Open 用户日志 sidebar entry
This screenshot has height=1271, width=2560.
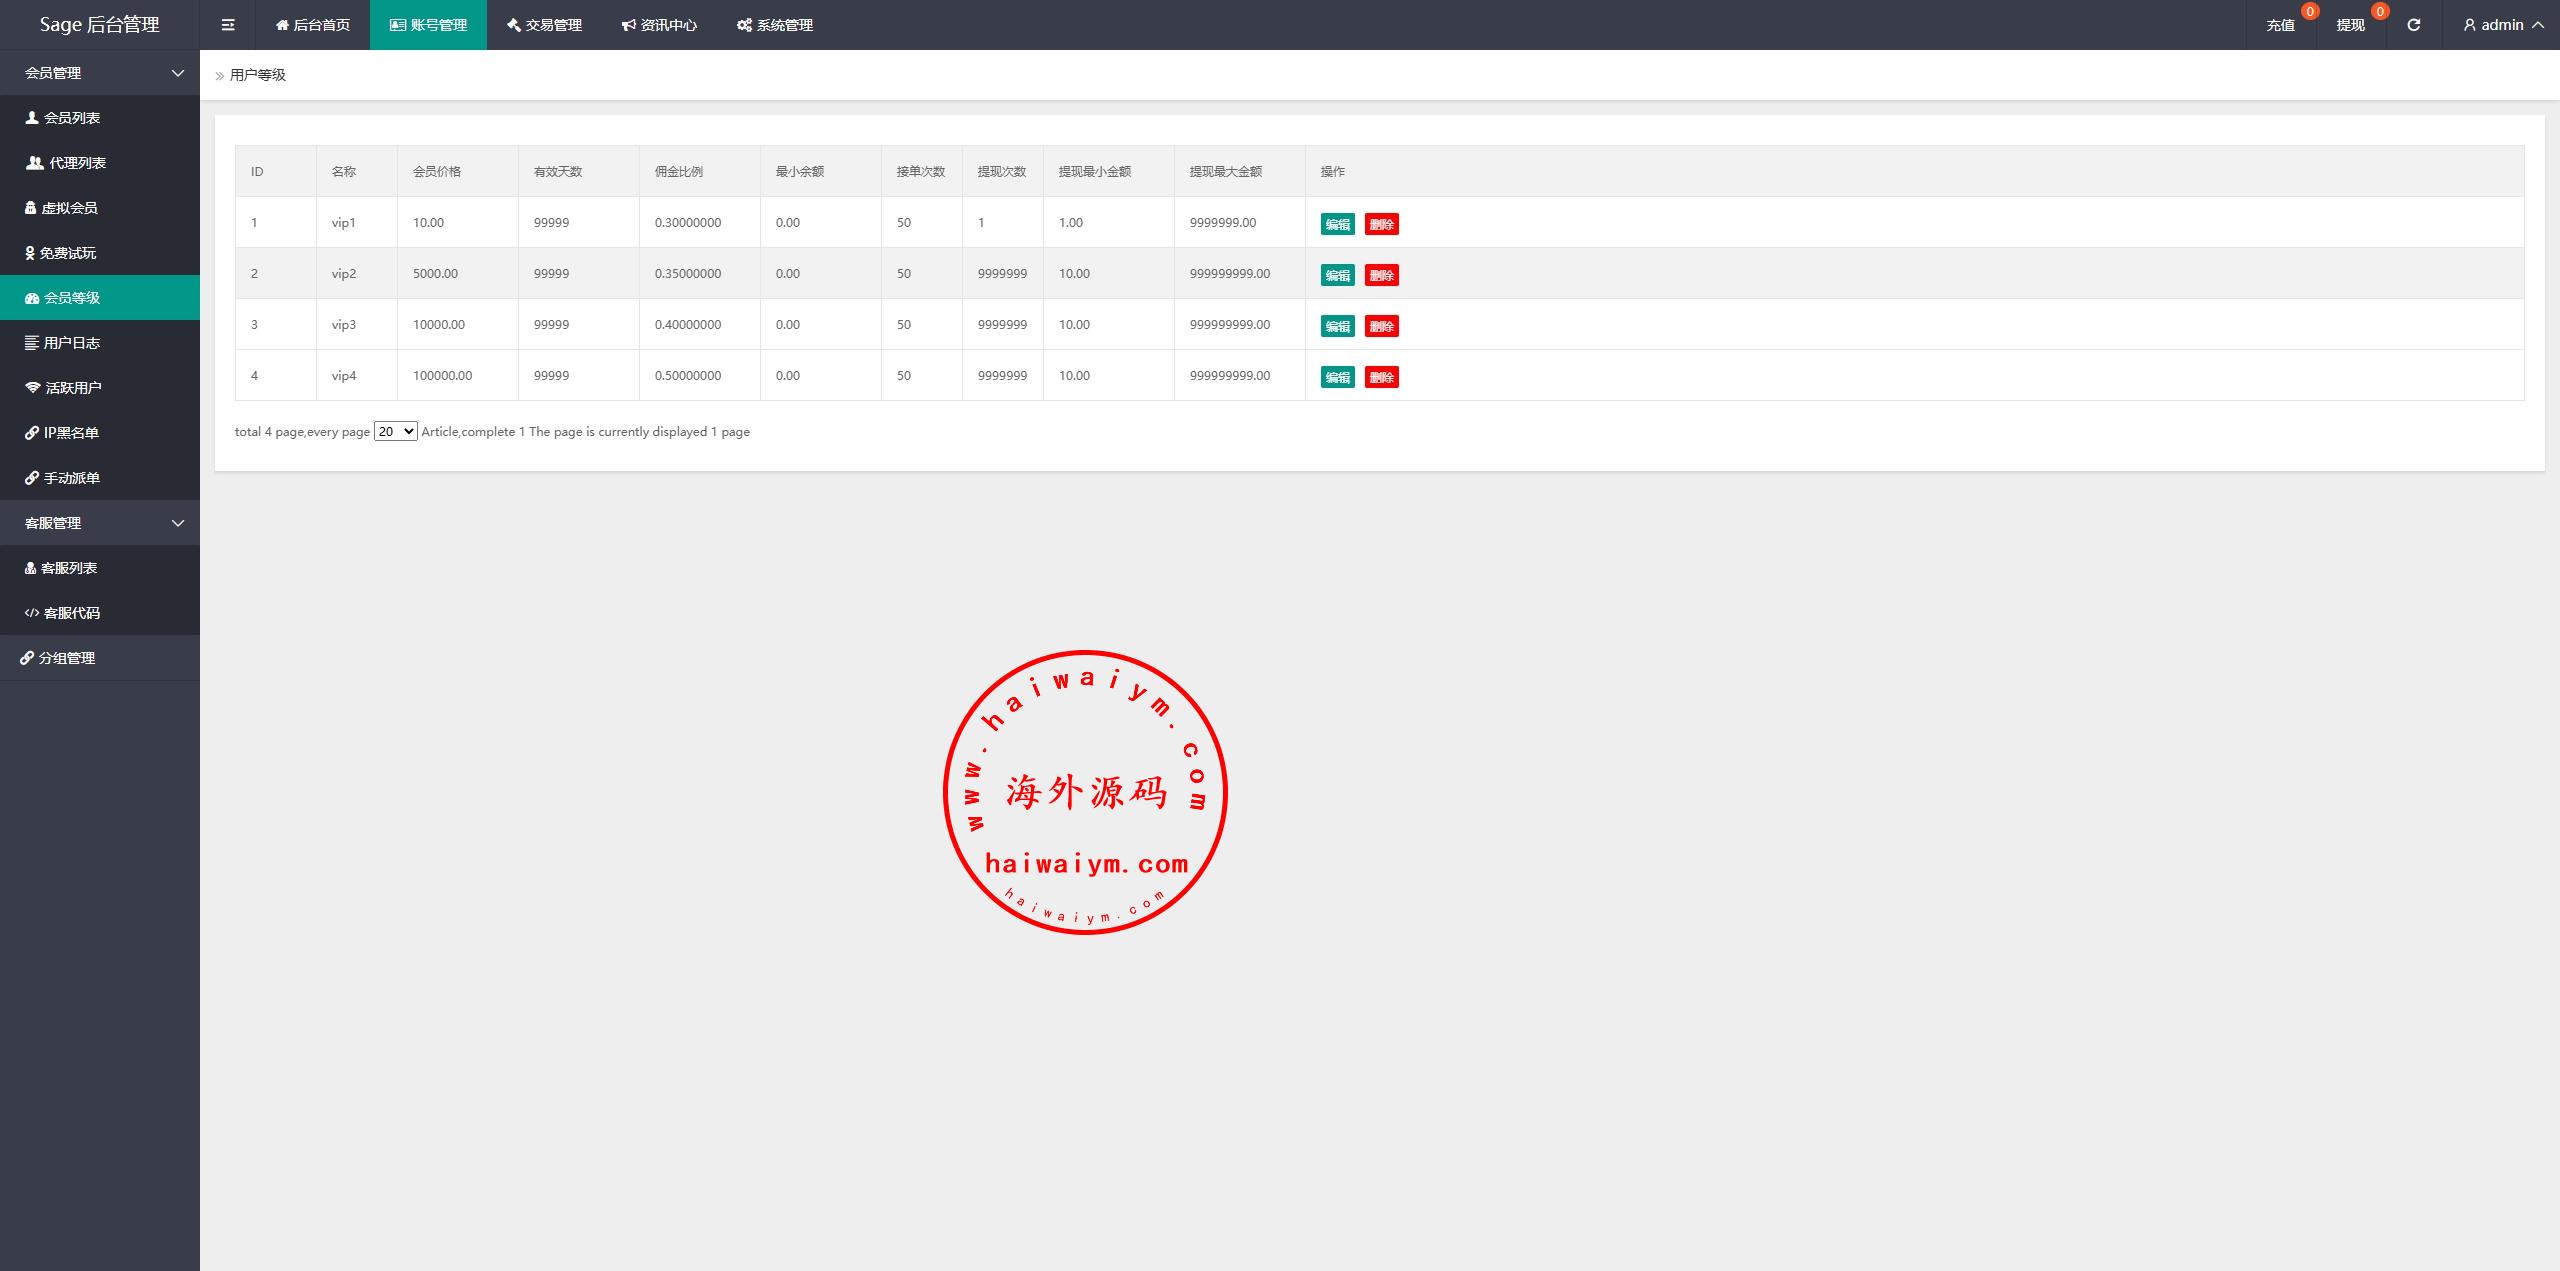(71, 343)
